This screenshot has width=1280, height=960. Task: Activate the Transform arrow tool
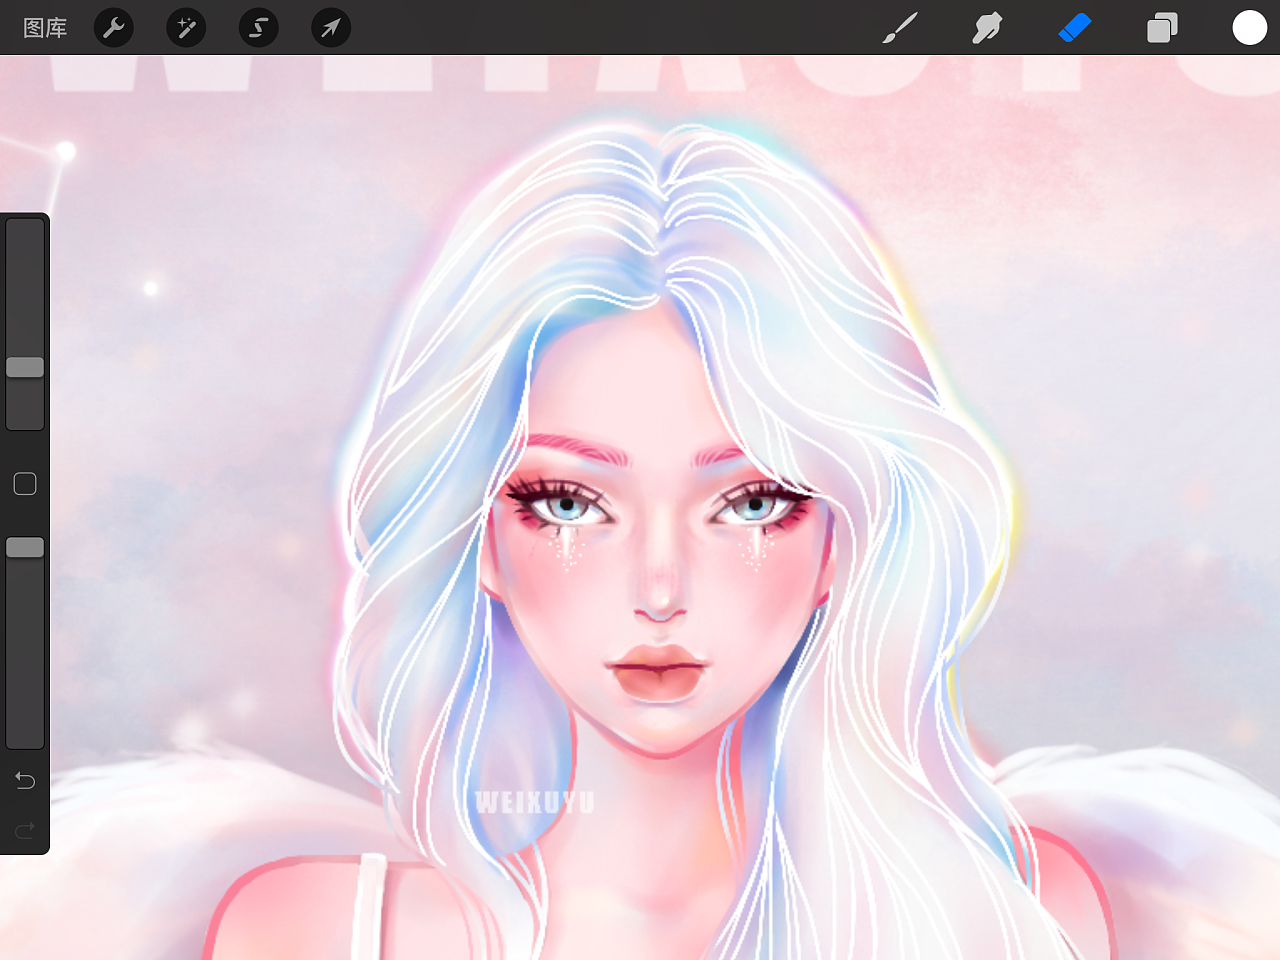[330, 28]
